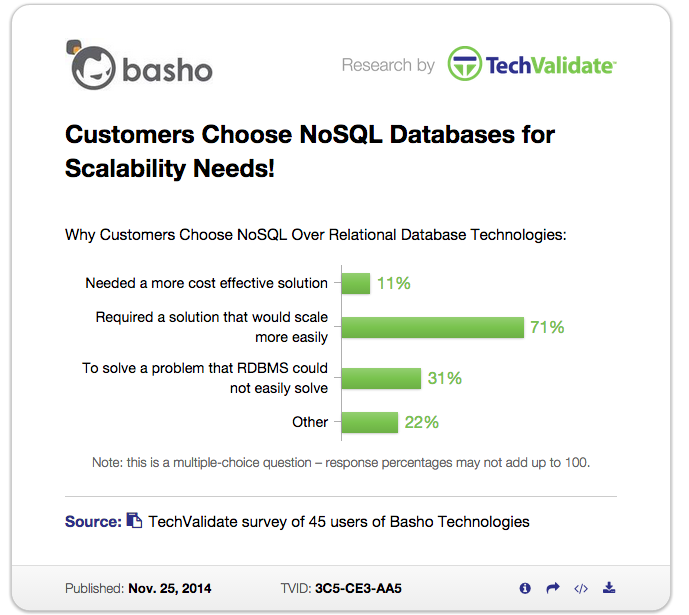This screenshot has width=689, height=615.
Task: Click the info icon in the footer
Action: click(x=525, y=588)
